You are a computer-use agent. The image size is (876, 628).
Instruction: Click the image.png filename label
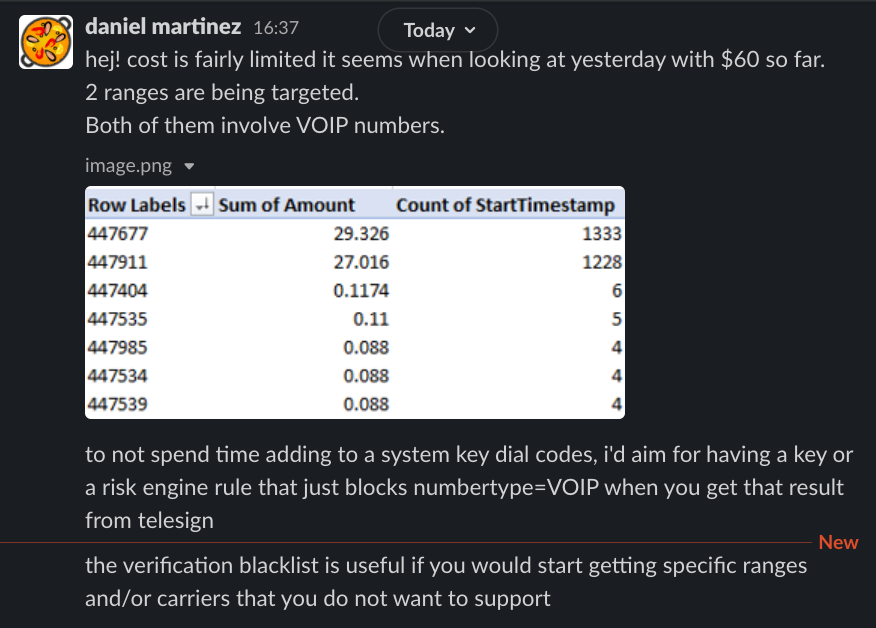point(128,166)
